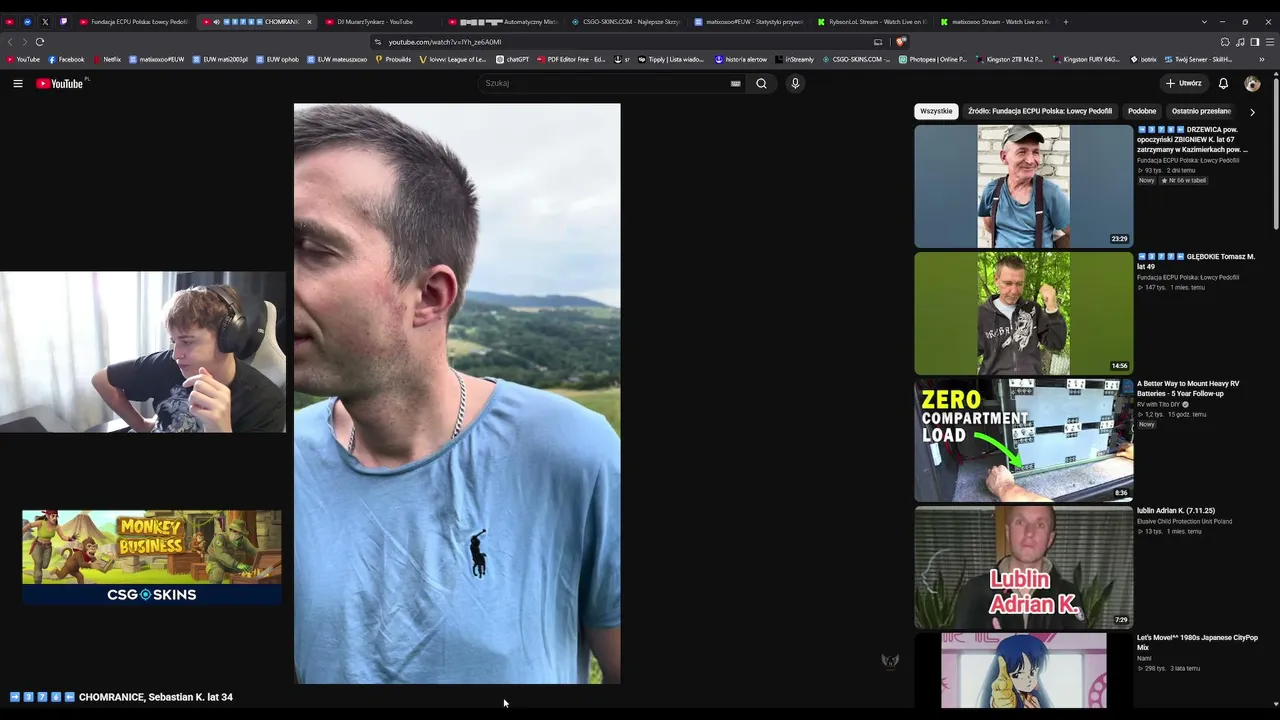1280x720 pixels.
Task: Switch to the DJ MurarzTynkarz YouTube tab
Action: click(380, 22)
